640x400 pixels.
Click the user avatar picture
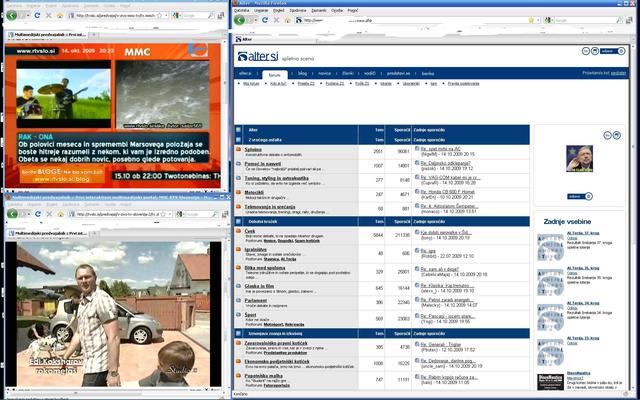pos(579,158)
